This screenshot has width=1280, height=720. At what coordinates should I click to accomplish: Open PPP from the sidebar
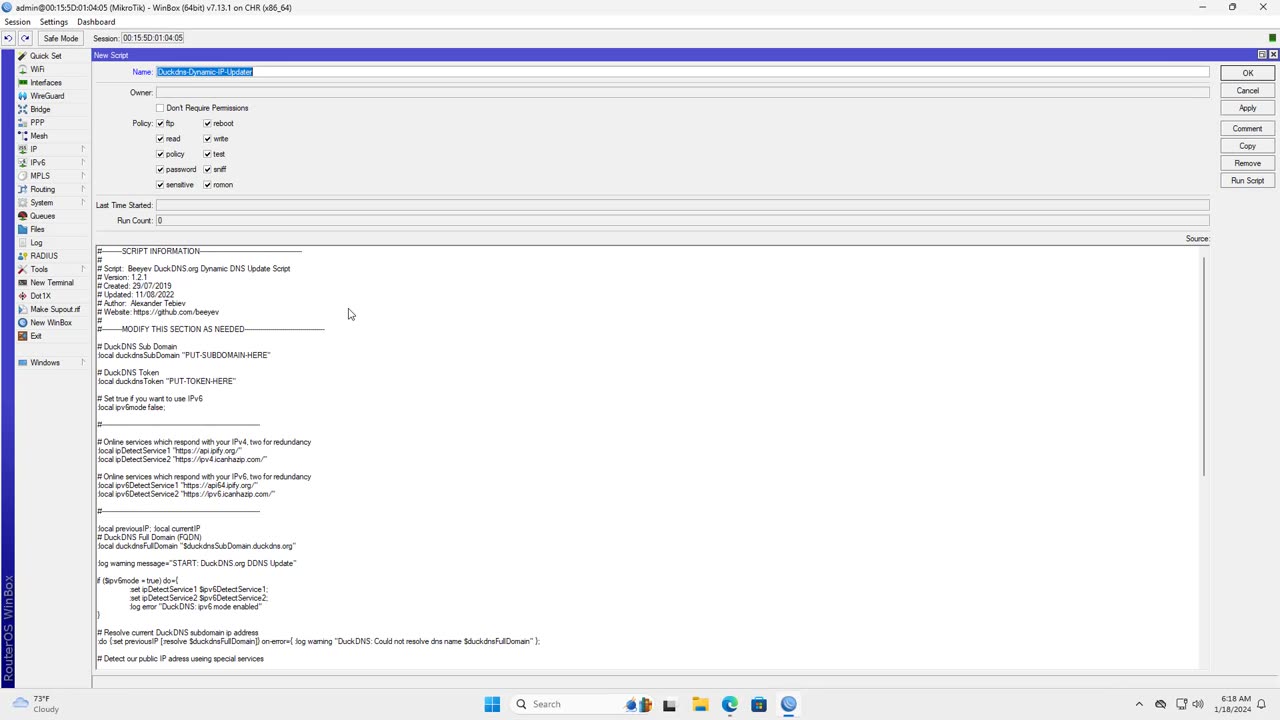pyautogui.click(x=37, y=122)
